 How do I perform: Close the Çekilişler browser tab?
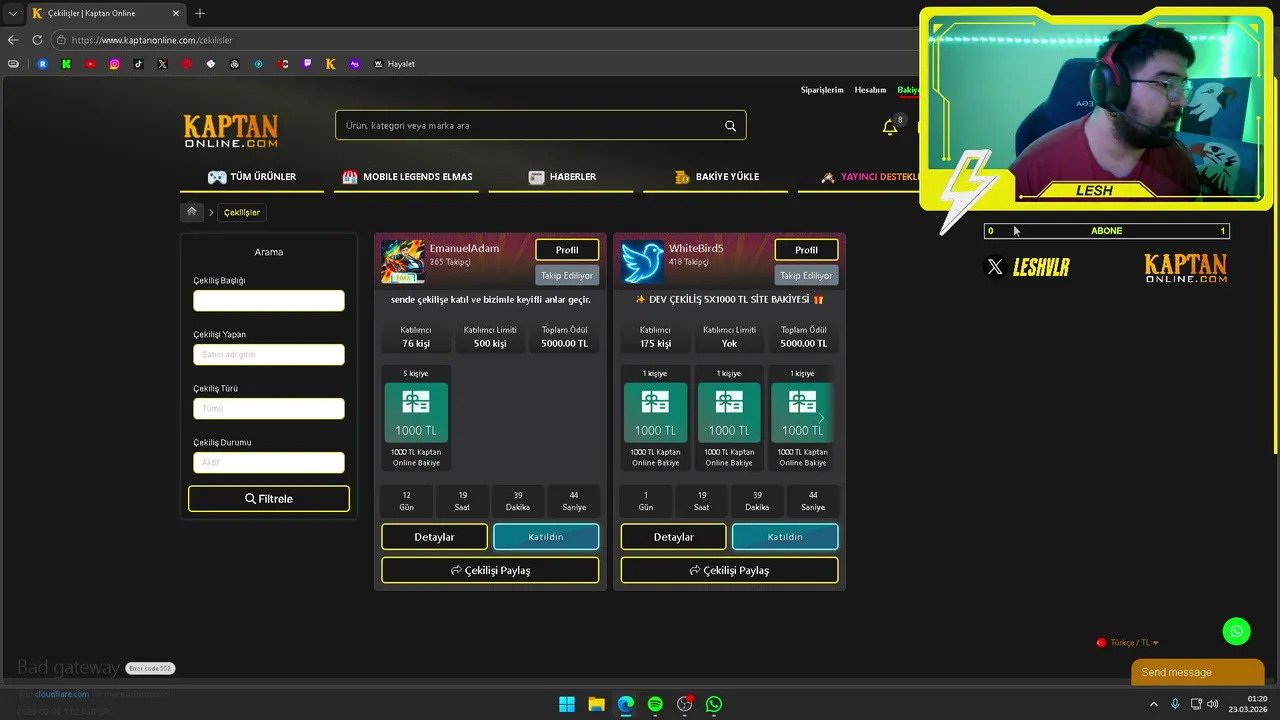tap(176, 13)
